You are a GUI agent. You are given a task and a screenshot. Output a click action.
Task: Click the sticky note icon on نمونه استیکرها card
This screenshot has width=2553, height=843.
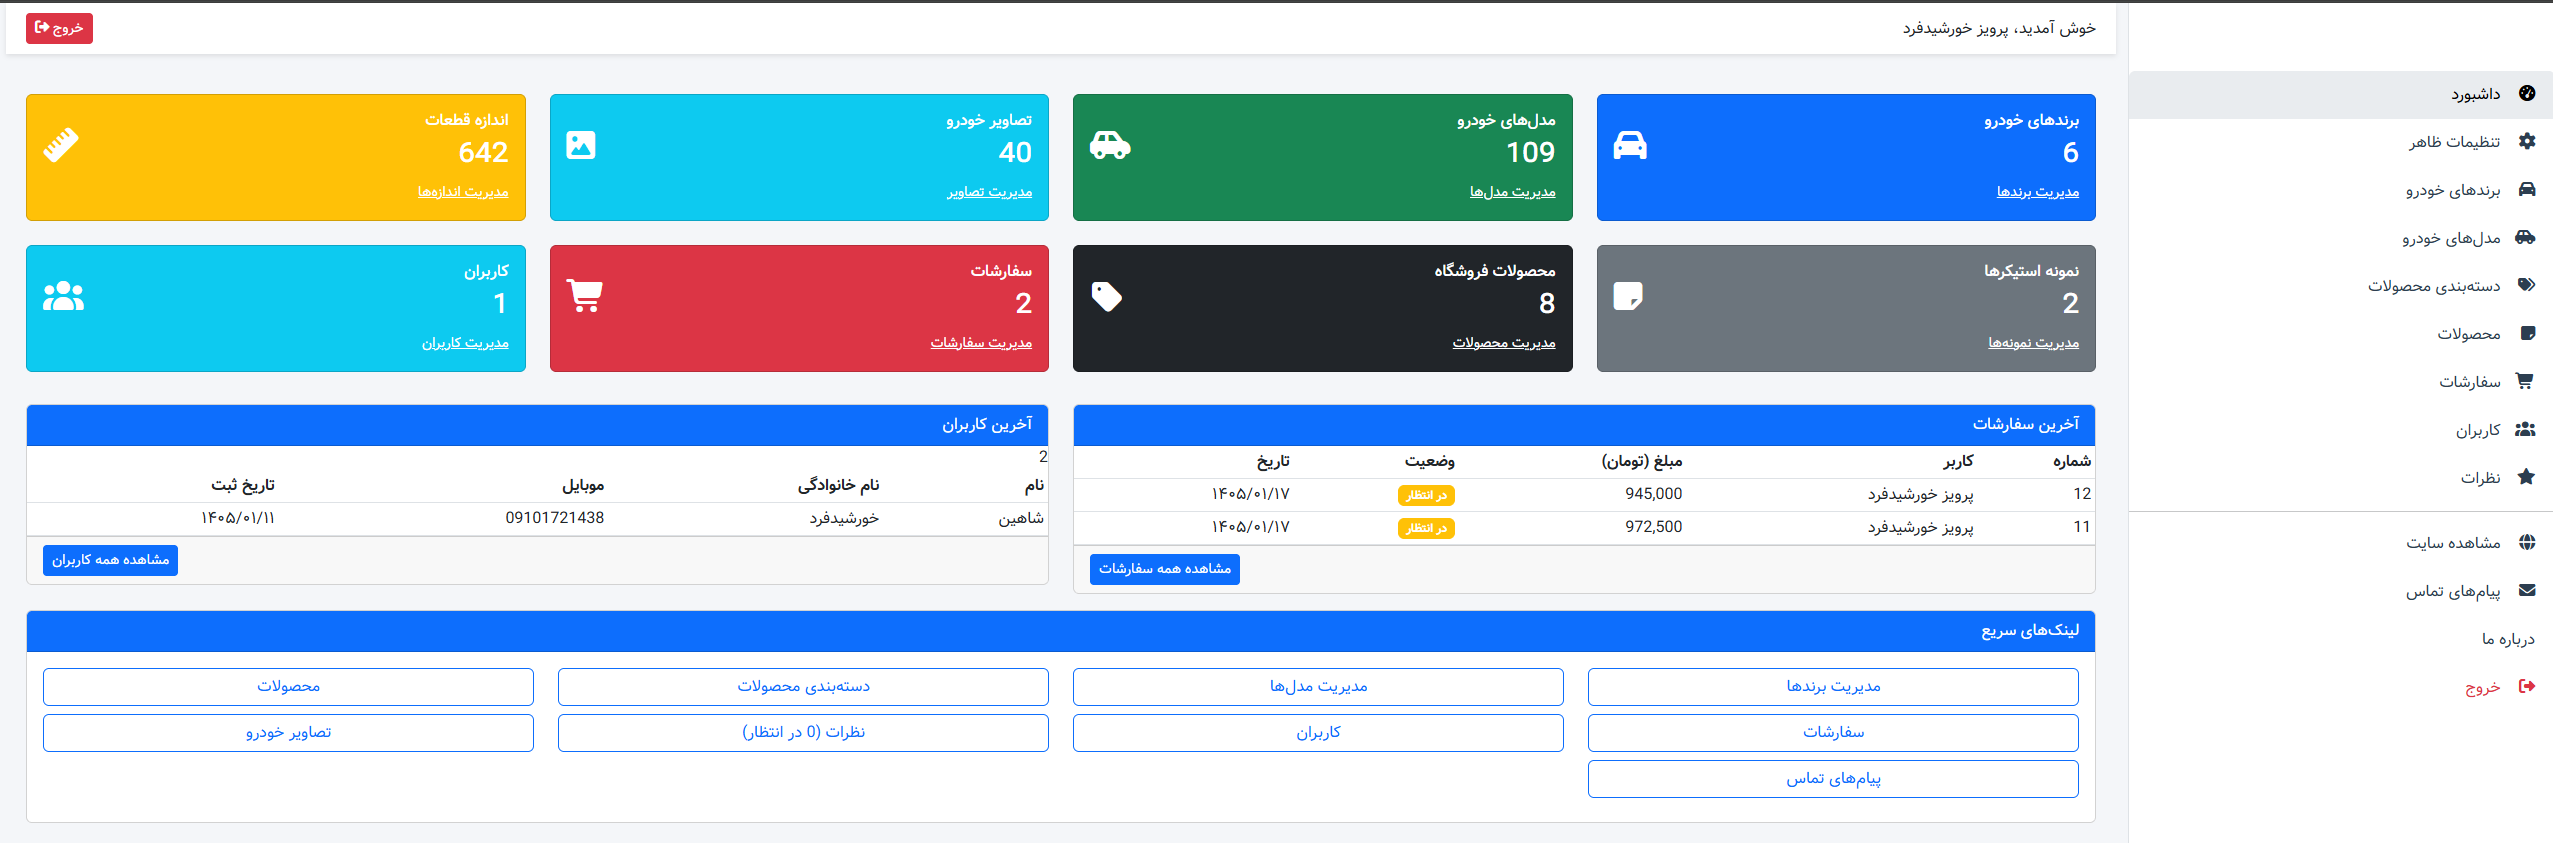point(1628,296)
